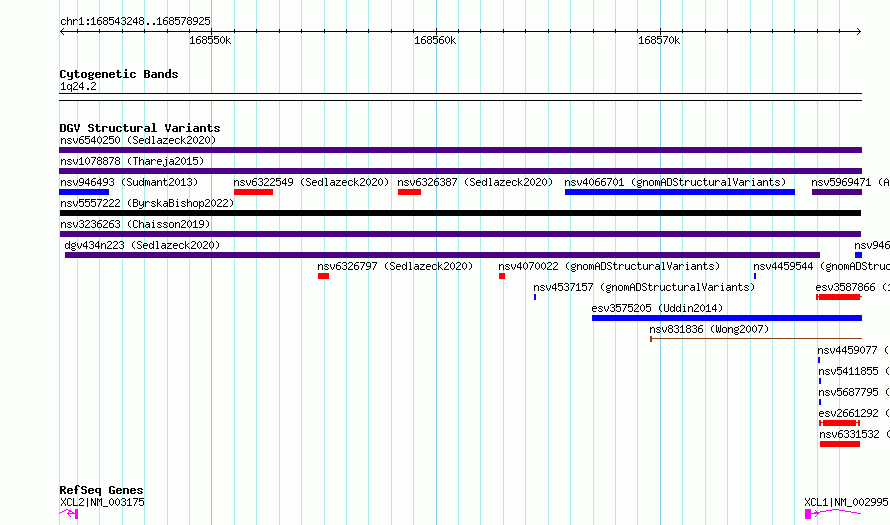This screenshot has height=525, width=890.
Task: Open nsv831836 (Wong2007) label
Action: tap(709, 329)
